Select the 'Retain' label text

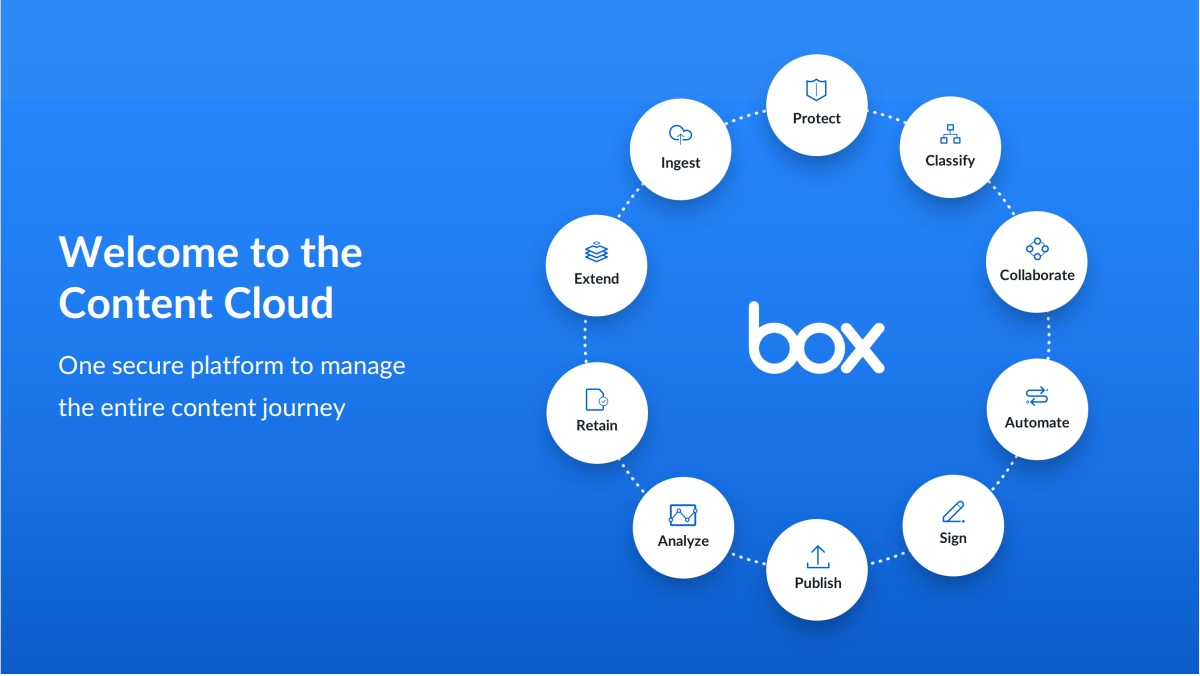coord(597,425)
